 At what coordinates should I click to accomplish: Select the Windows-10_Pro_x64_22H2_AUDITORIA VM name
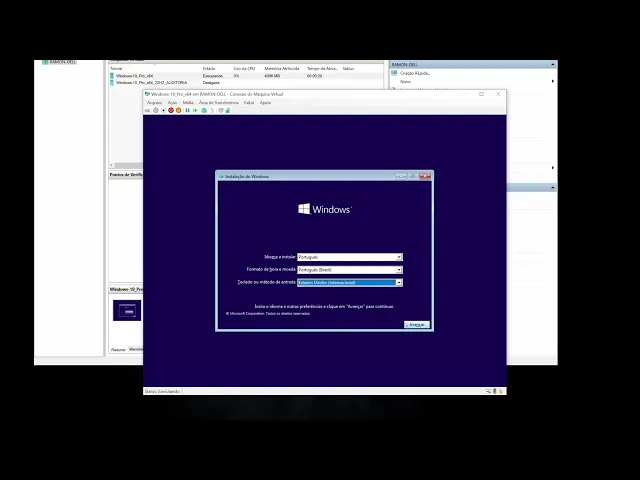151,82
